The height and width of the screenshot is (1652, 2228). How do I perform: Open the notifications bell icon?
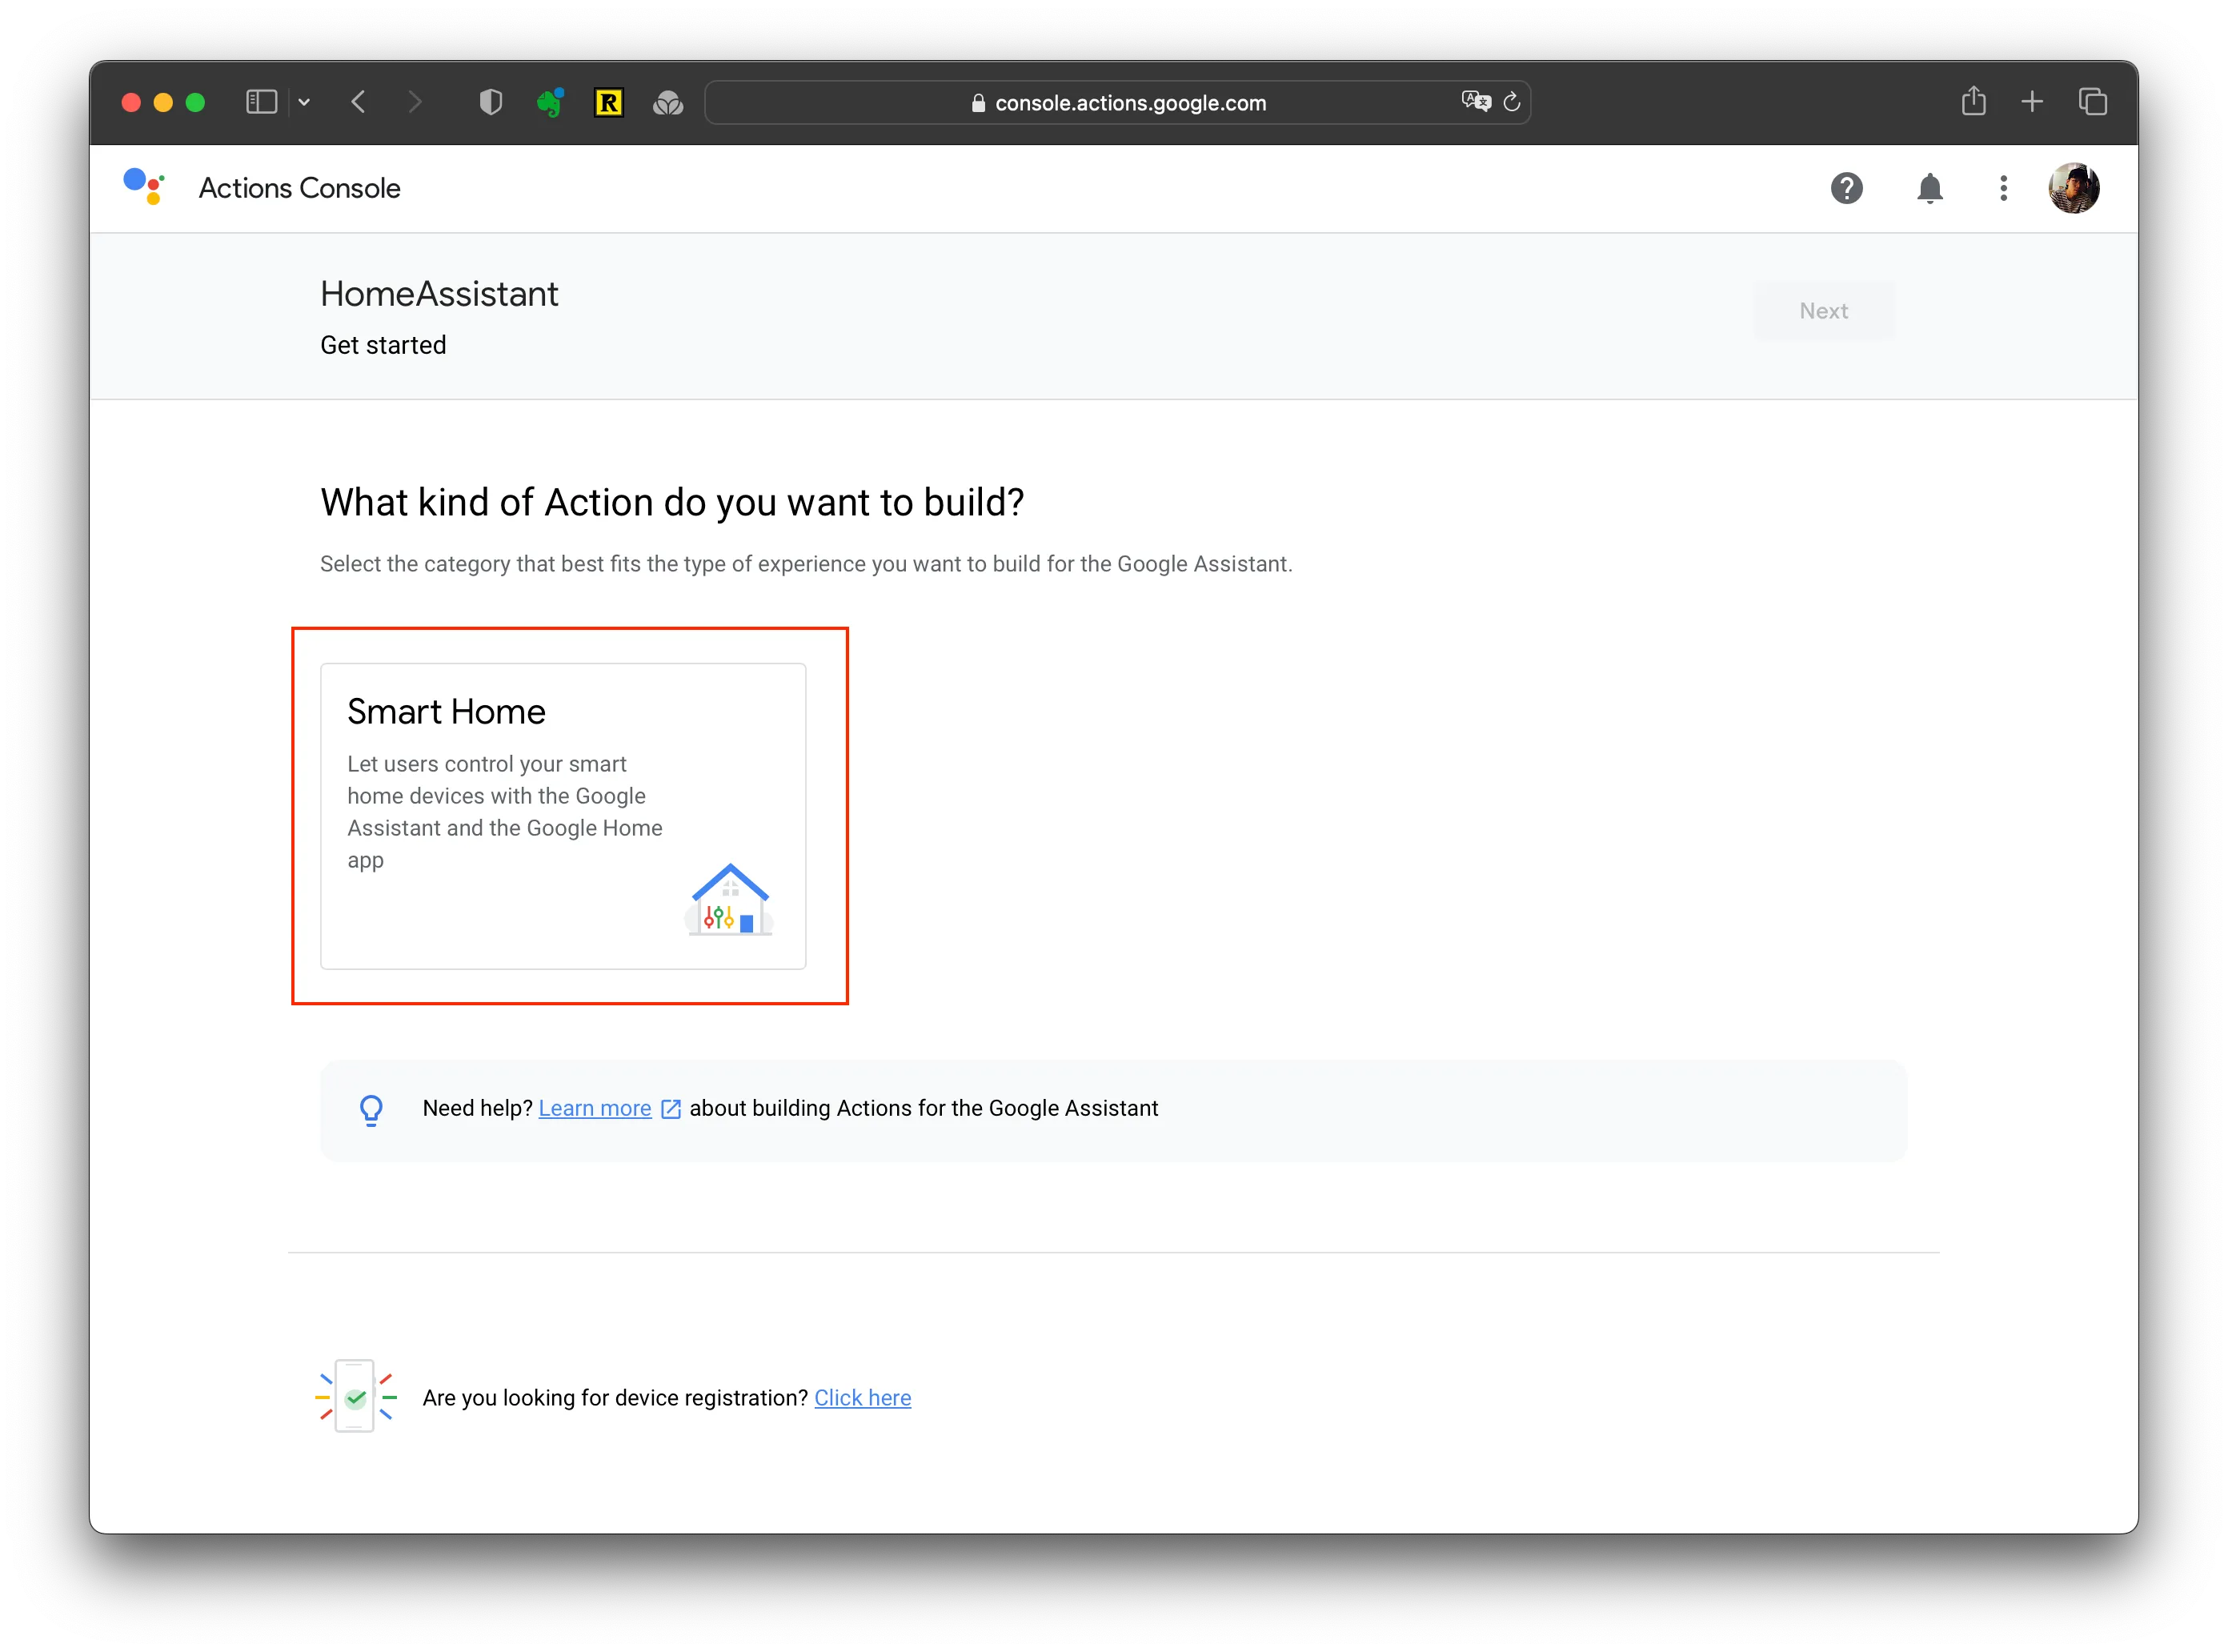pos(1929,188)
